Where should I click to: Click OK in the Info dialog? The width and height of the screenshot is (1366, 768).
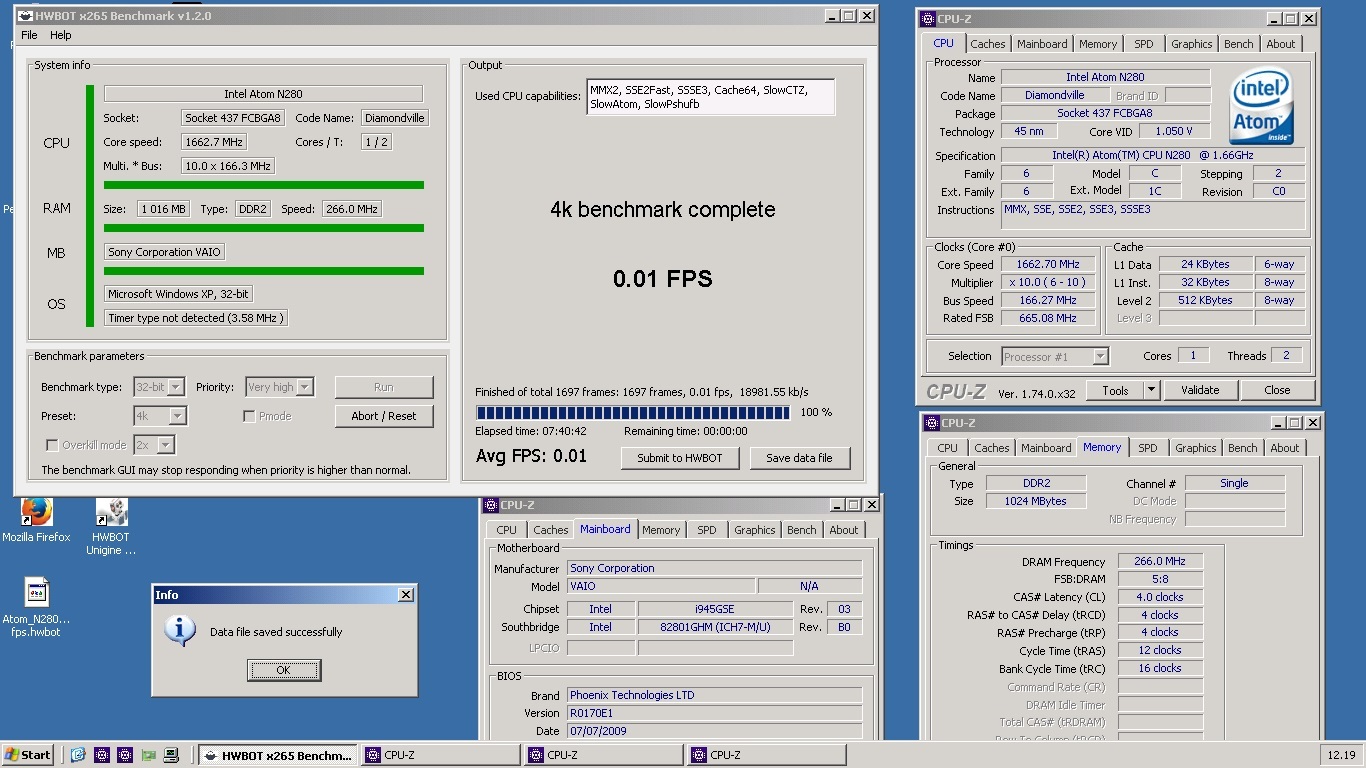[x=284, y=670]
